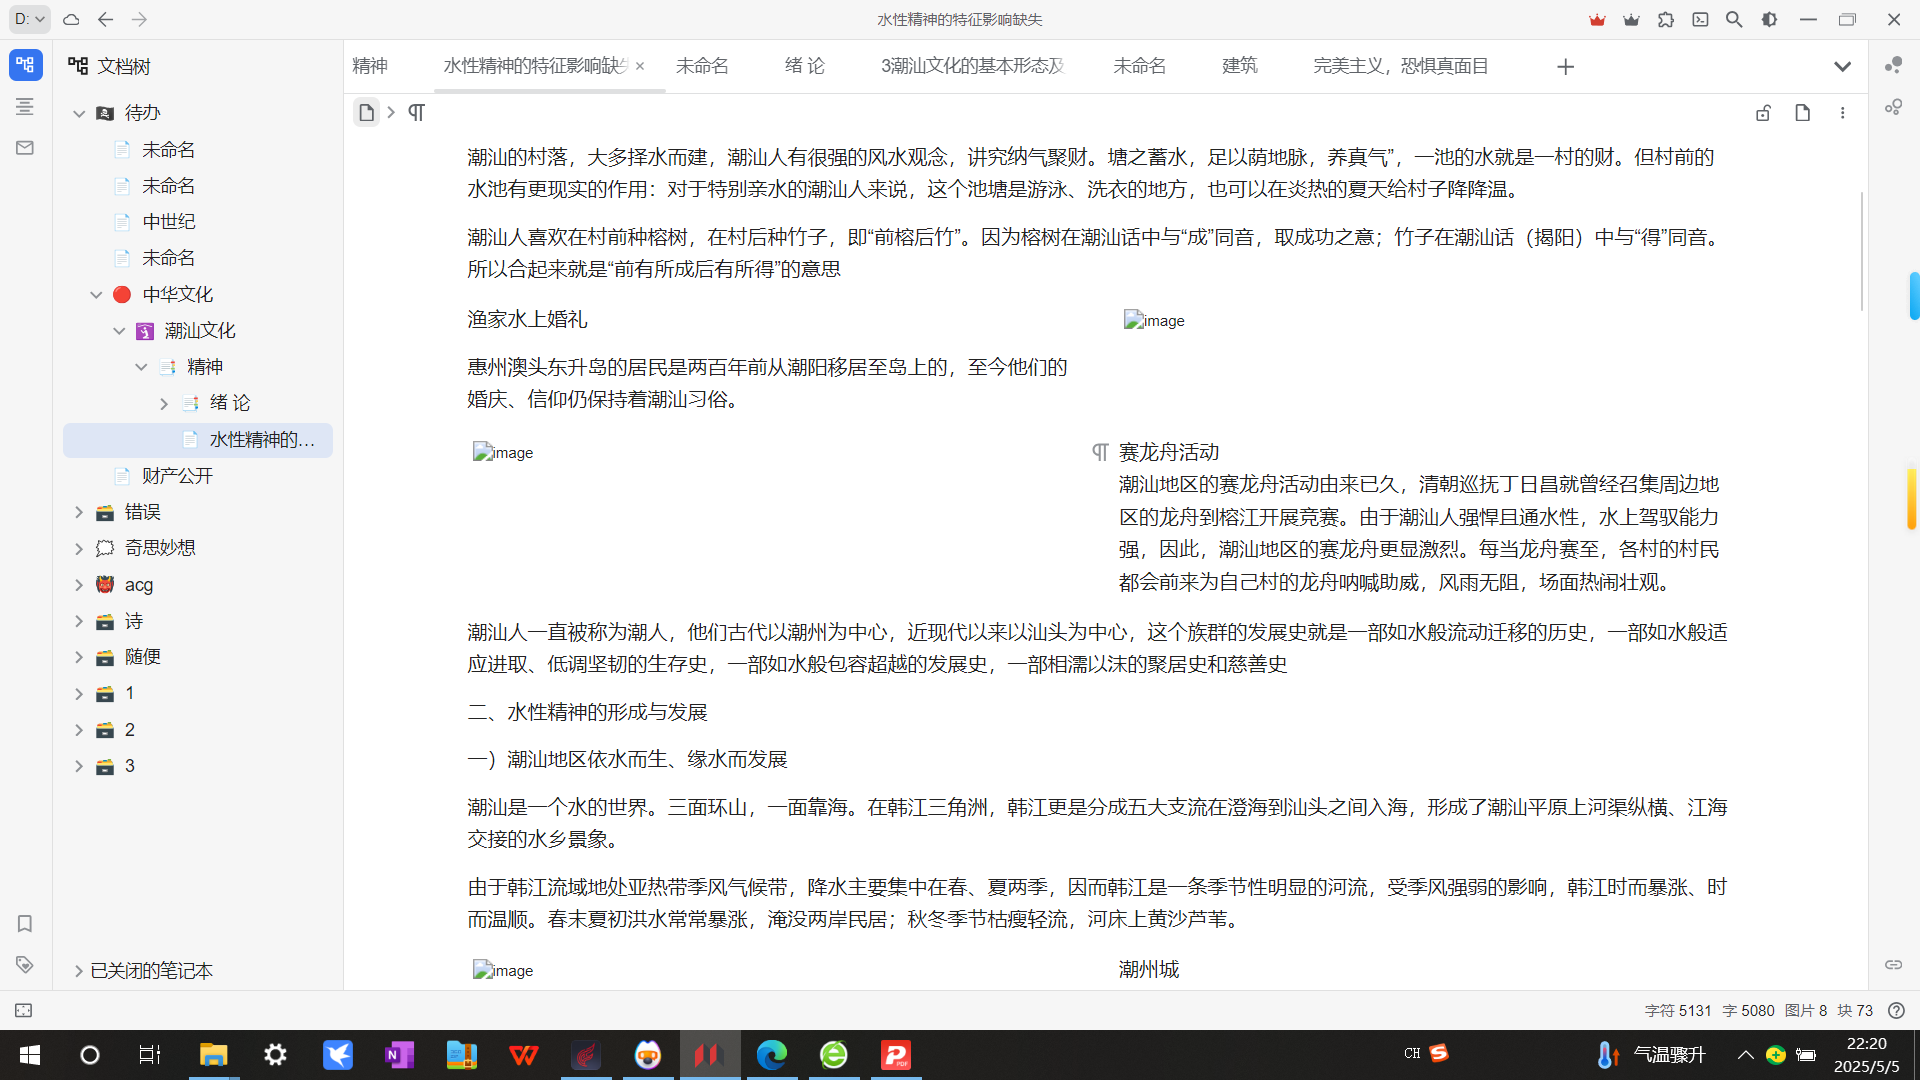Open document info via file icon

pyautogui.click(x=1803, y=113)
